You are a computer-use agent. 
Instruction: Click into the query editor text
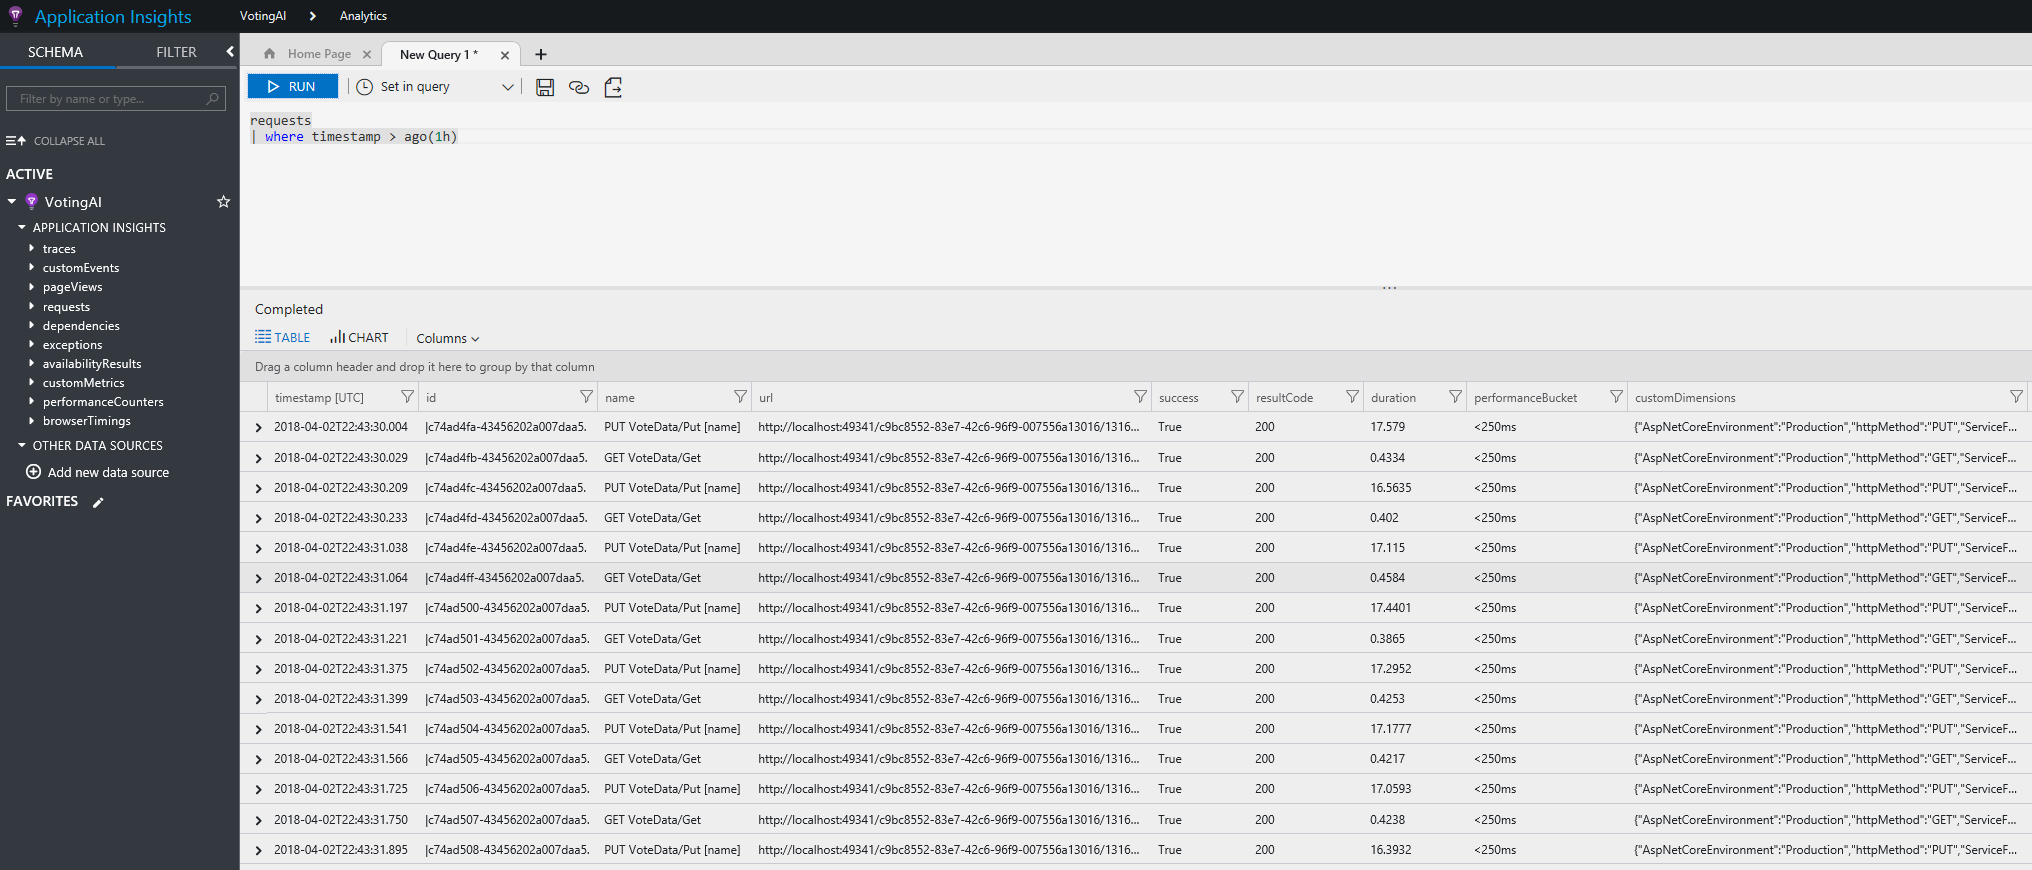(354, 129)
